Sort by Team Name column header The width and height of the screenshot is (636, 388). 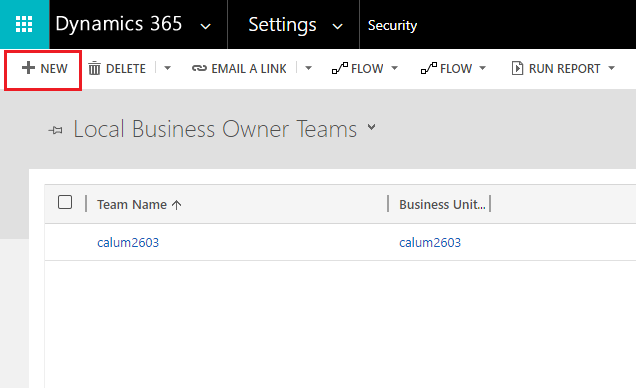(x=132, y=204)
